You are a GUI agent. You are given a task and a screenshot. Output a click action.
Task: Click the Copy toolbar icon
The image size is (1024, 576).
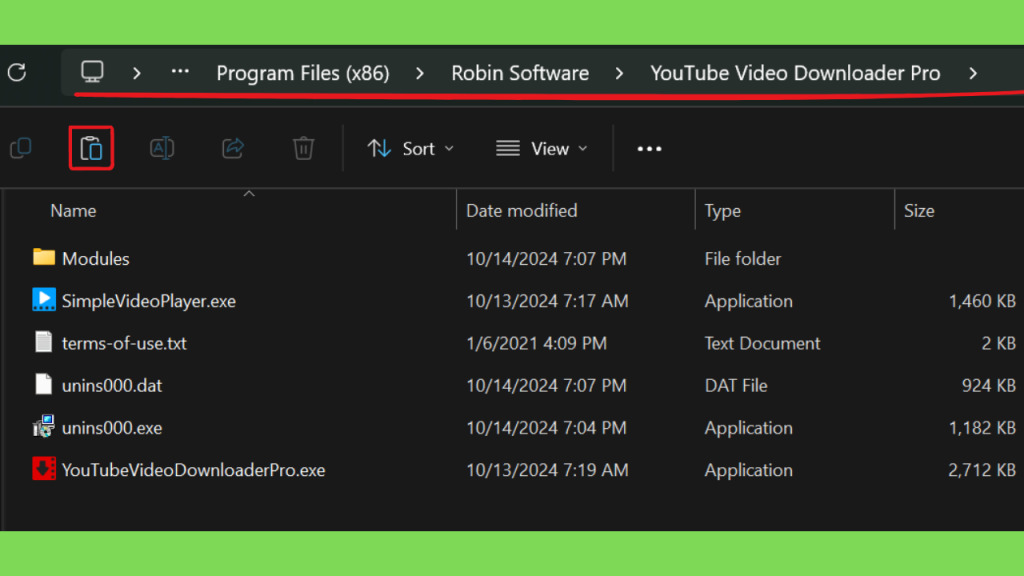pos(21,148)
